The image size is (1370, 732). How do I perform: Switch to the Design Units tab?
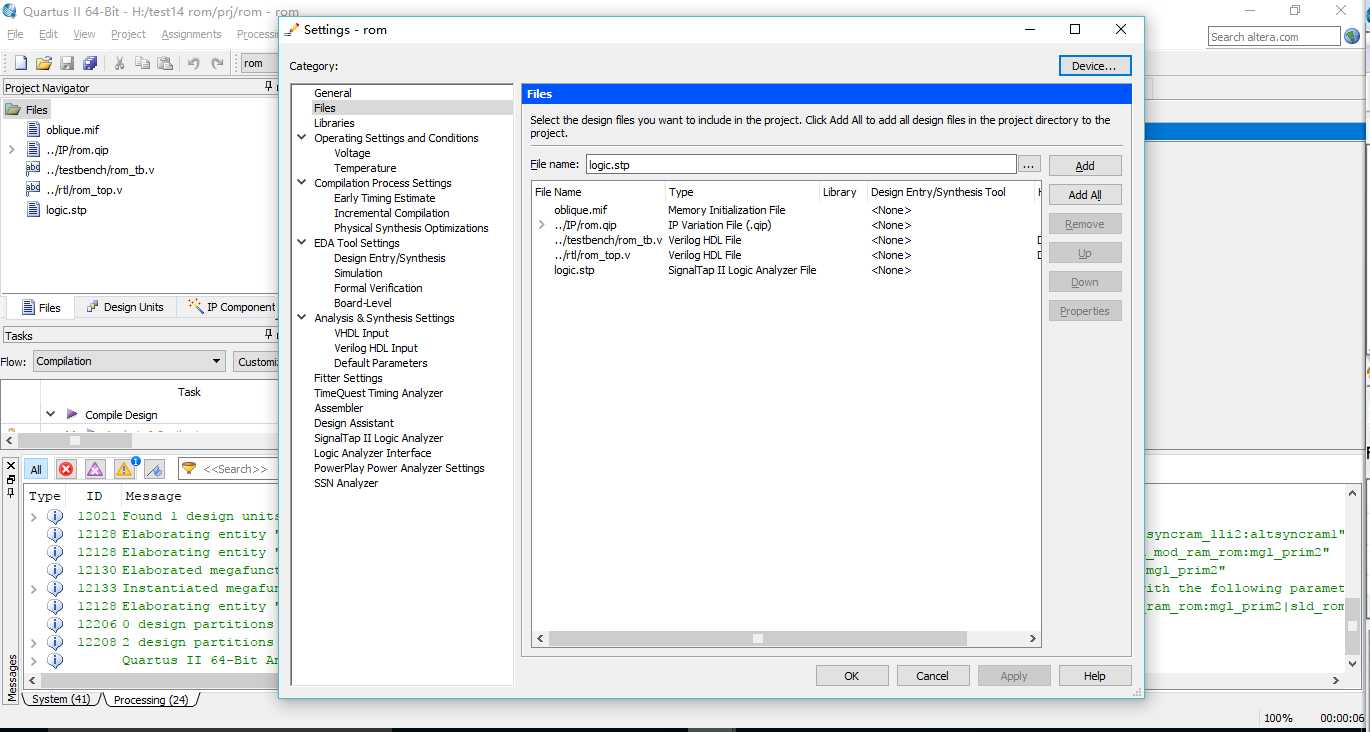pos(124,307)
